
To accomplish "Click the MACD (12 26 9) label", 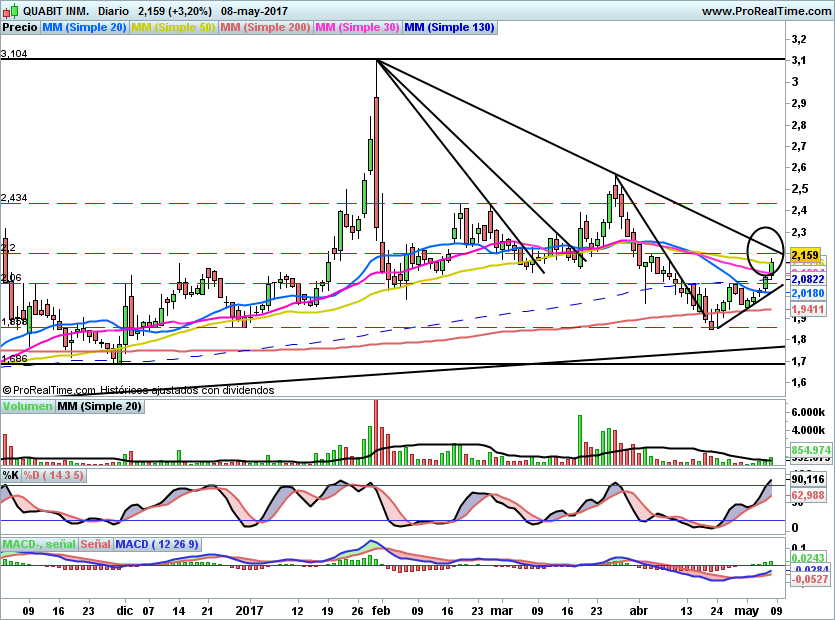I will (157, 544).
